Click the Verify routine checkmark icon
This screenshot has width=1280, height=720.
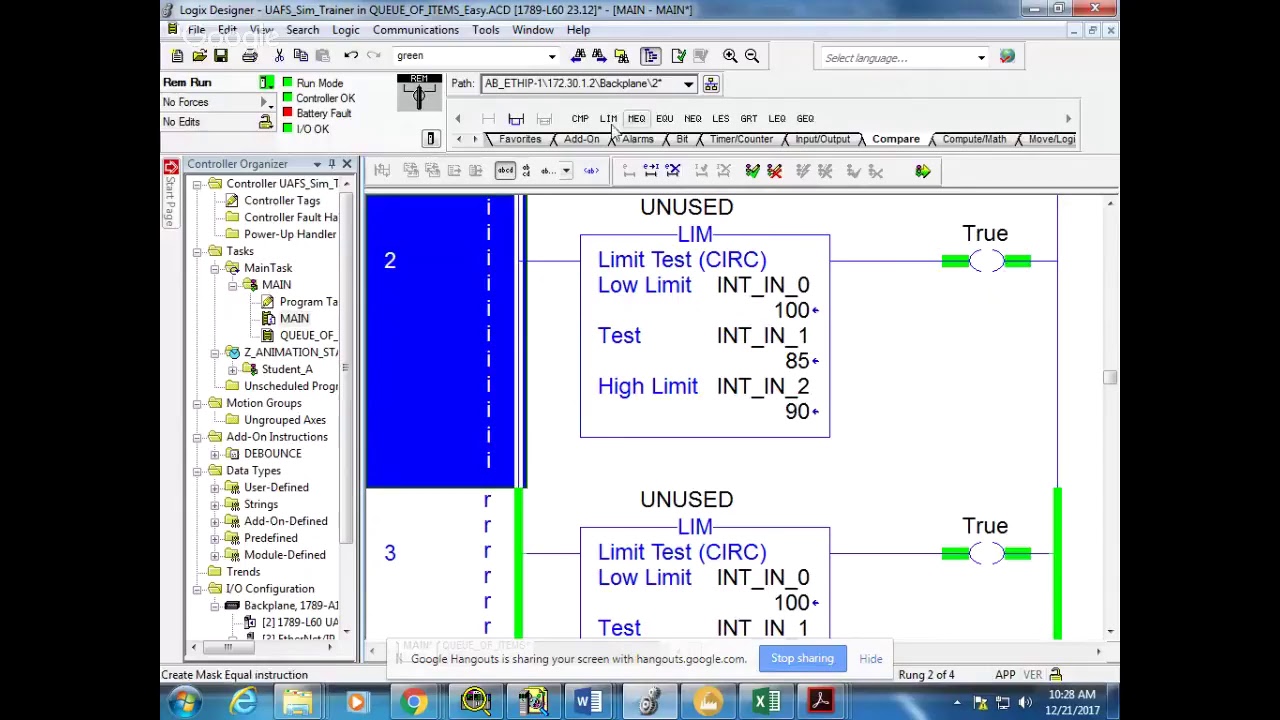[x=679, y=57]
